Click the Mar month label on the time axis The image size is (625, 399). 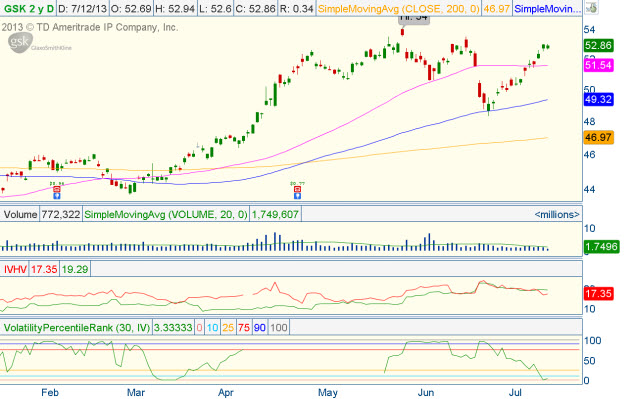coord(136,393)
